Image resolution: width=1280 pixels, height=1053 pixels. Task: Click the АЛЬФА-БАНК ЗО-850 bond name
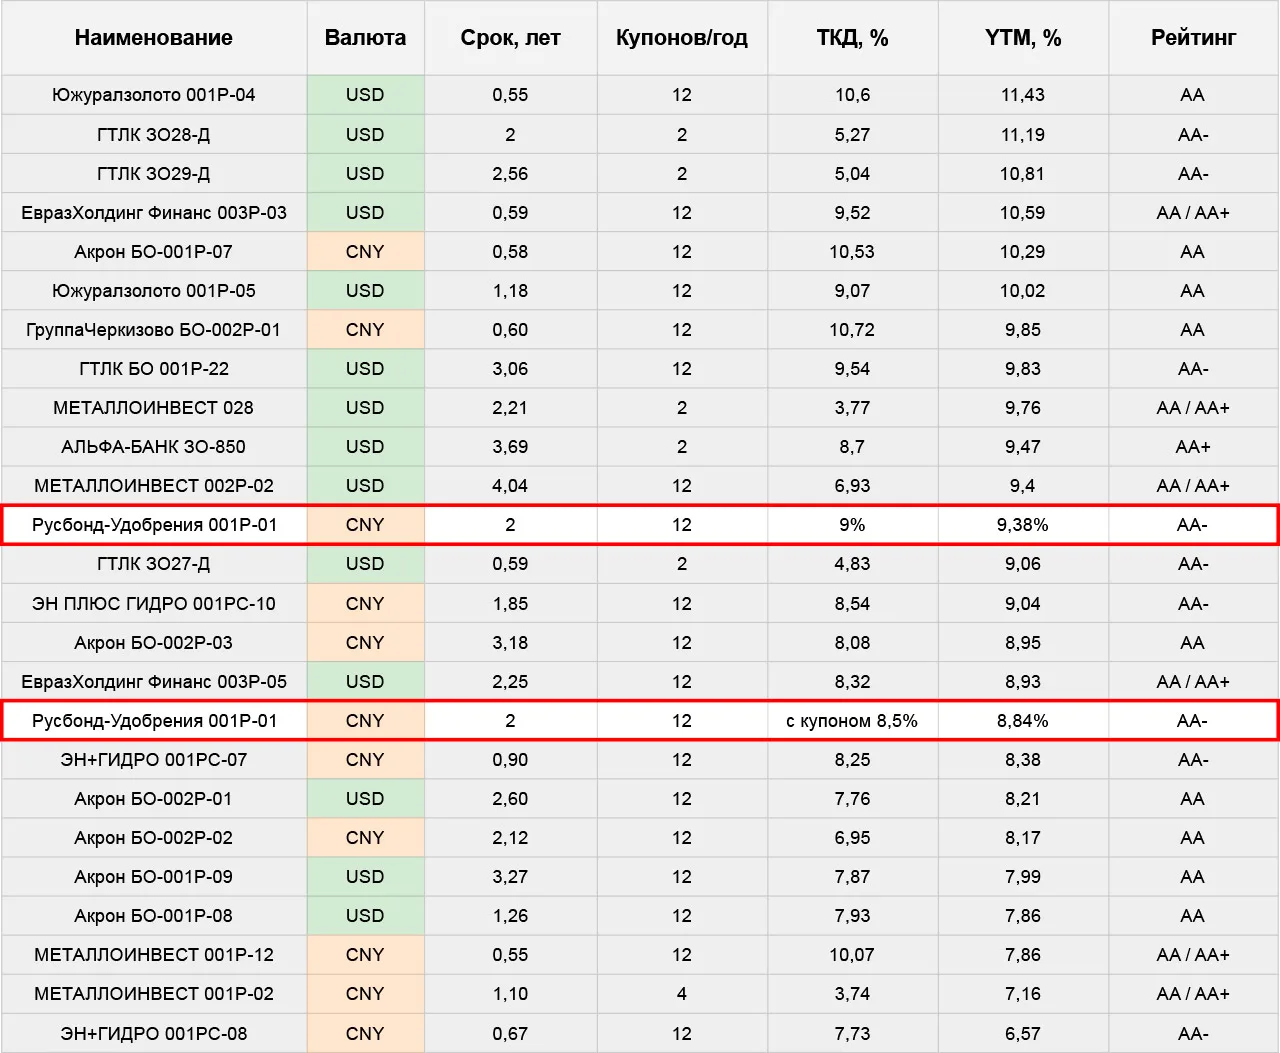pos(154,446)
